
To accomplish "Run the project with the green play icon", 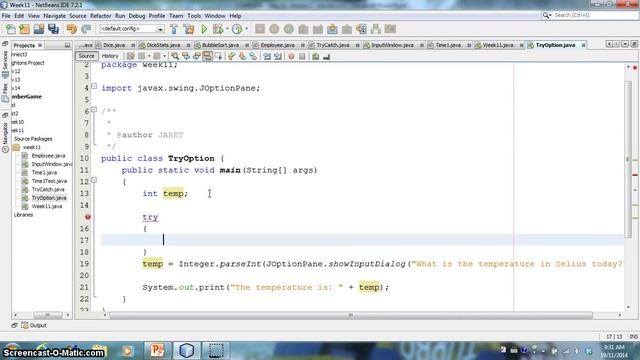I will [204, 29].
